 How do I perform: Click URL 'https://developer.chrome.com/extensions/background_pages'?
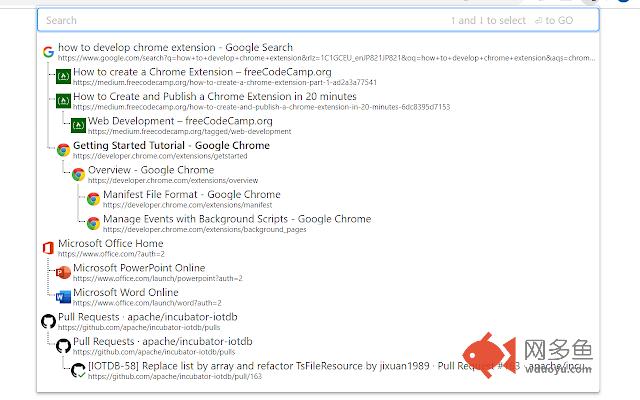tap(204, 229)
